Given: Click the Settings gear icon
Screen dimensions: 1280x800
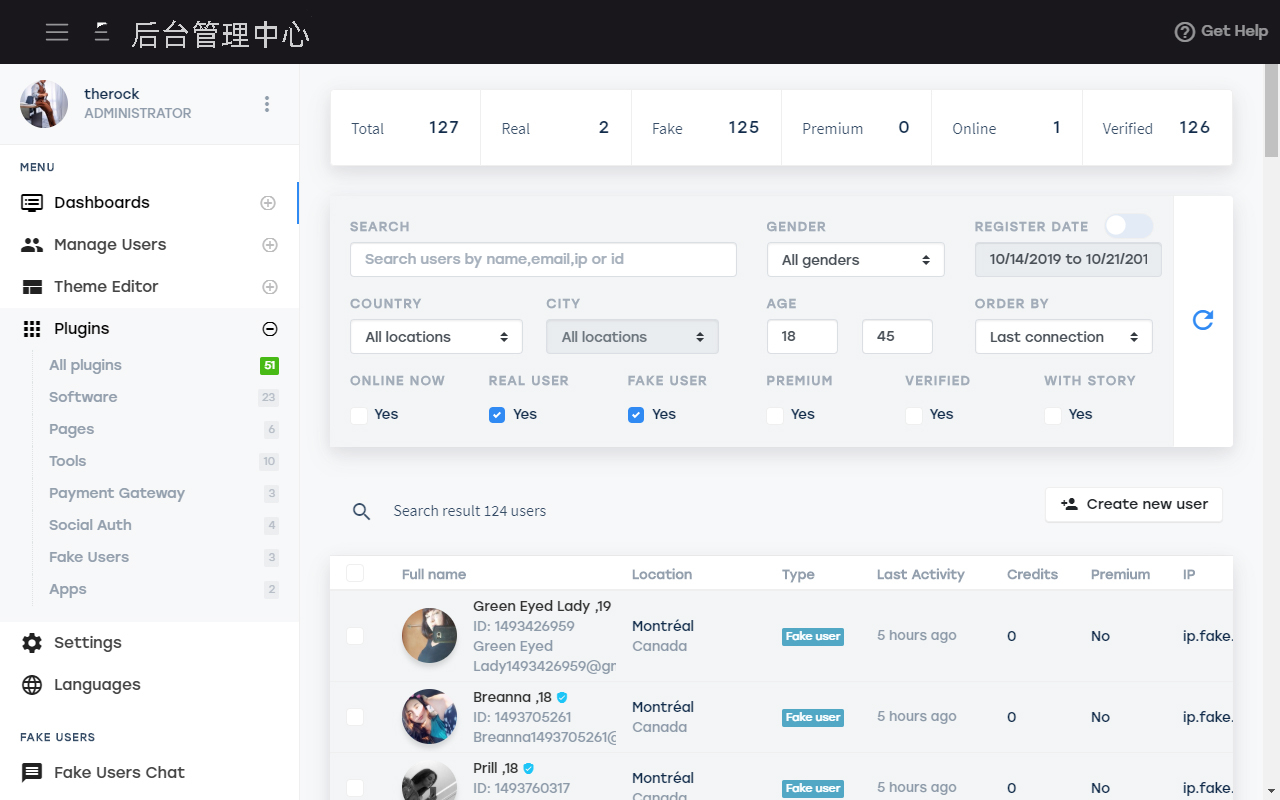Looking at the screenshot, I should [x=32, y=643].
